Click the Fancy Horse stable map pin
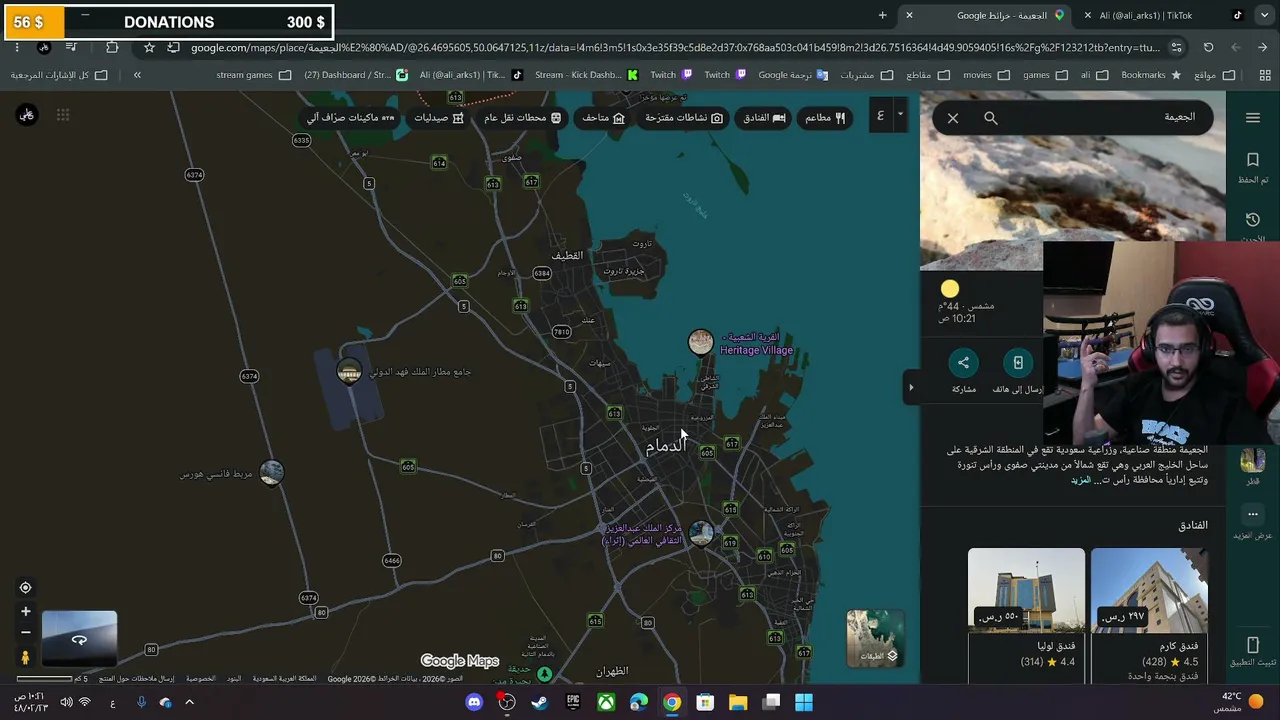The height and width of the screenshot is (720, 1280). tap(271, 472)
